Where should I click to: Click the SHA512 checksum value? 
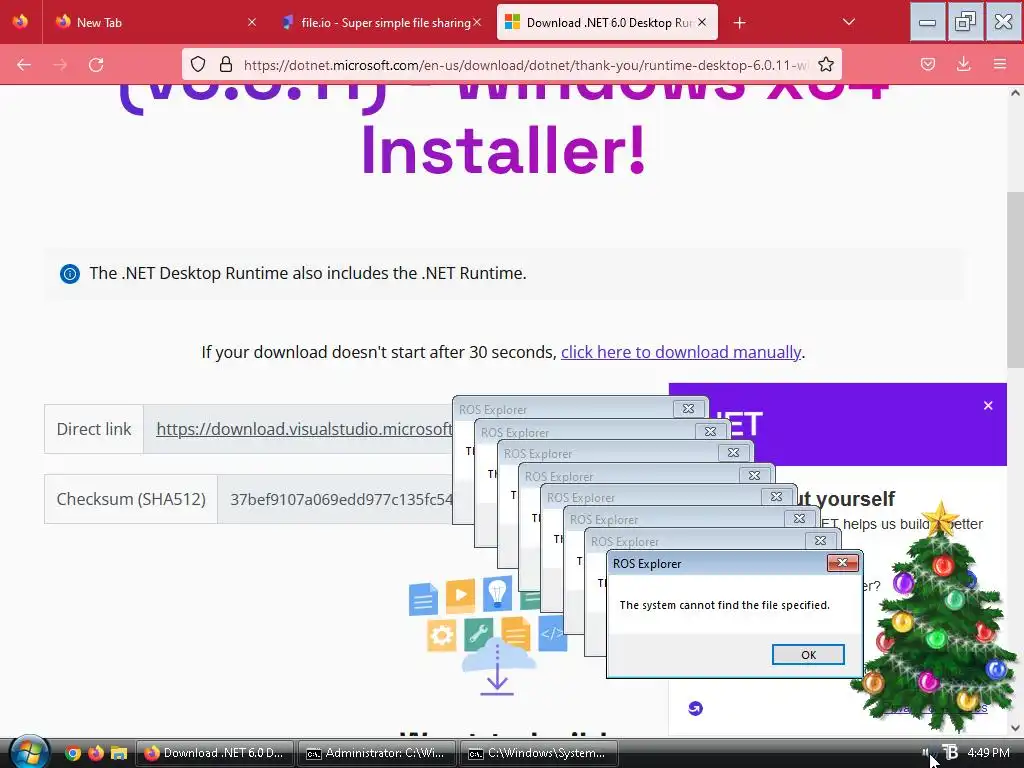[342, 500]
